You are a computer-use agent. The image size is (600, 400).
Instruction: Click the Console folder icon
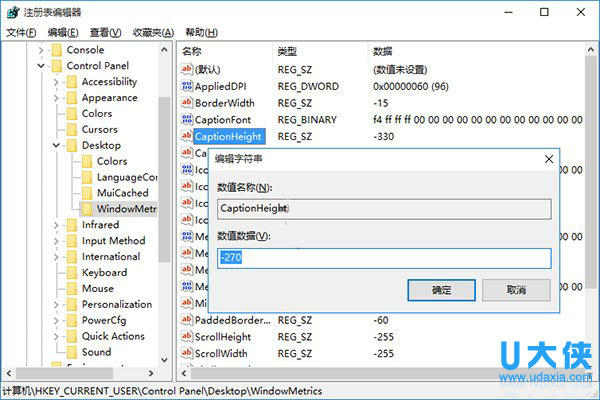coord(56,50)
